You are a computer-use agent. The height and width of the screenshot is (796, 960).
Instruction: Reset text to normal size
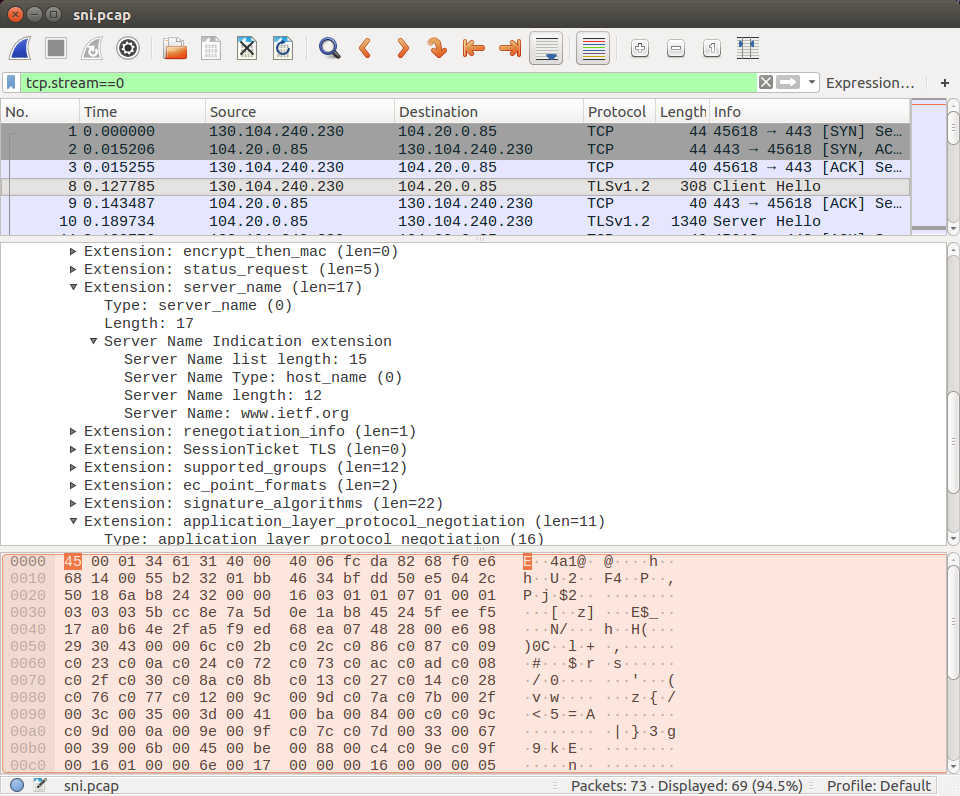[712, 48]
